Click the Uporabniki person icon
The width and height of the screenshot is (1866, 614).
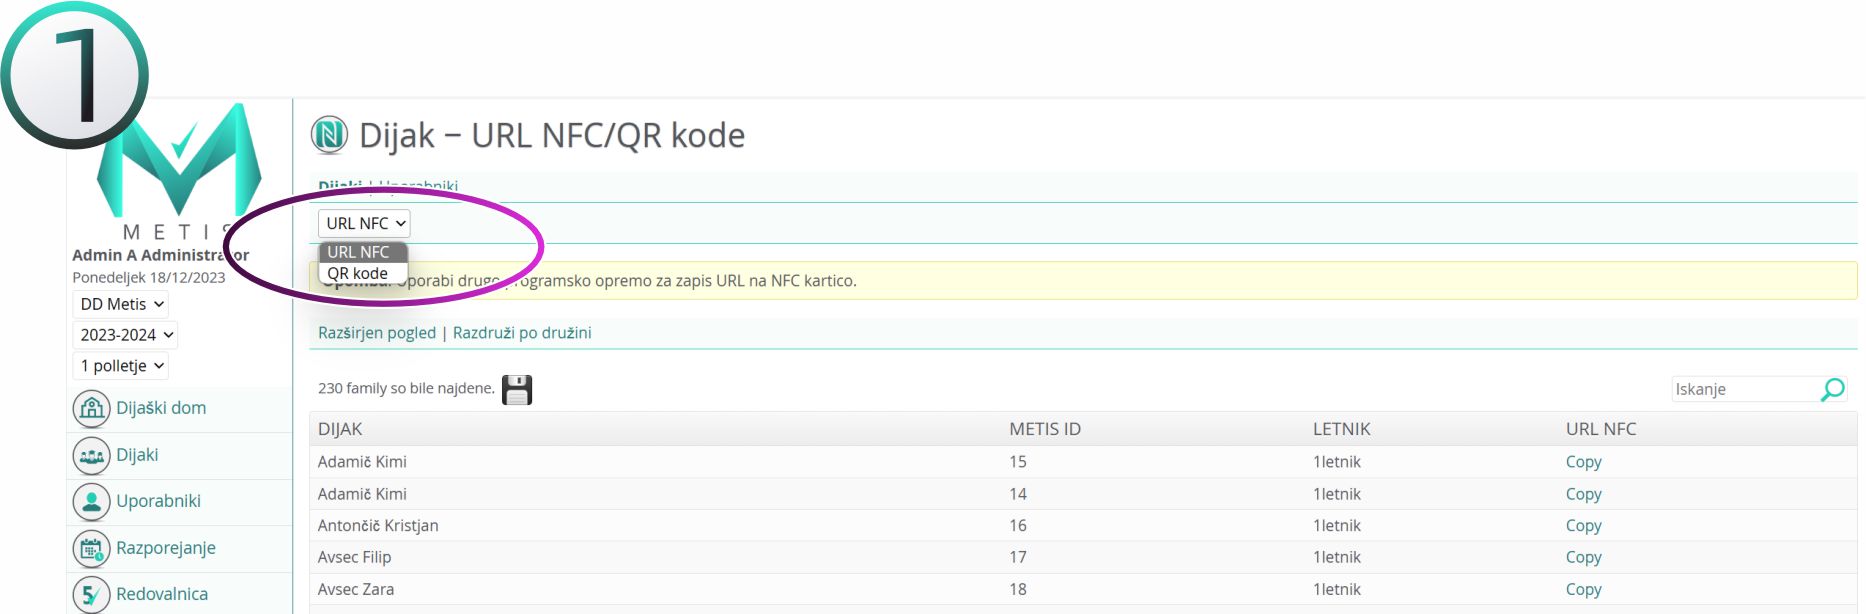coord(91,501)
